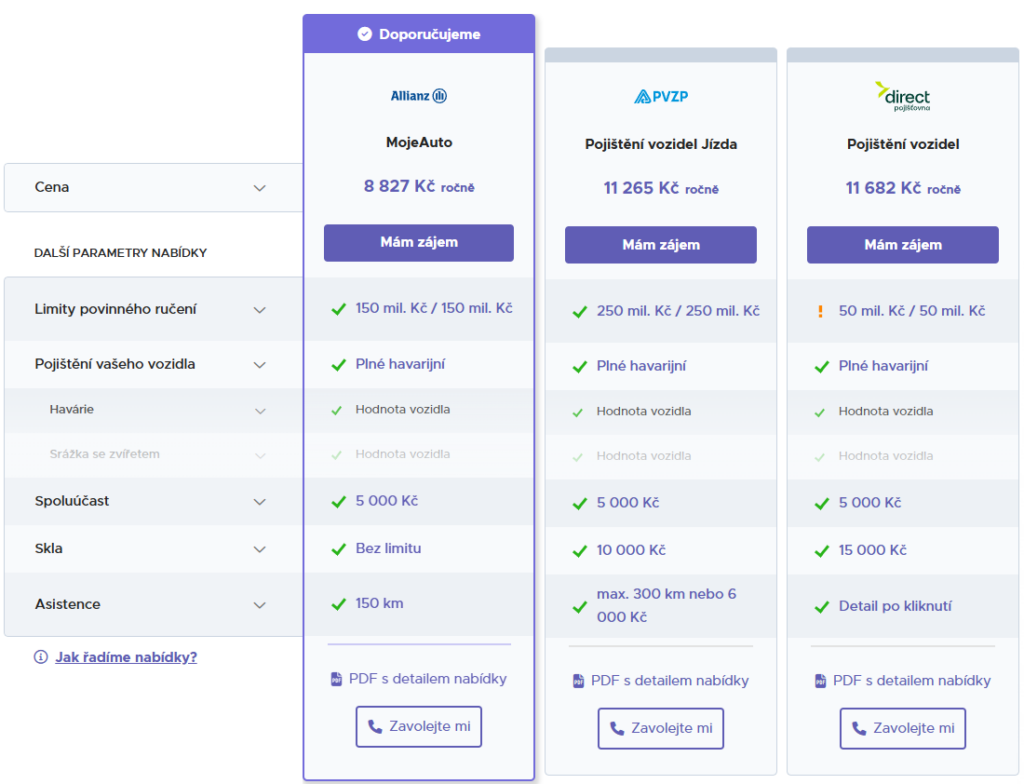
Task: Click the PVZP insurer logo
Action: tap(660, 97)
